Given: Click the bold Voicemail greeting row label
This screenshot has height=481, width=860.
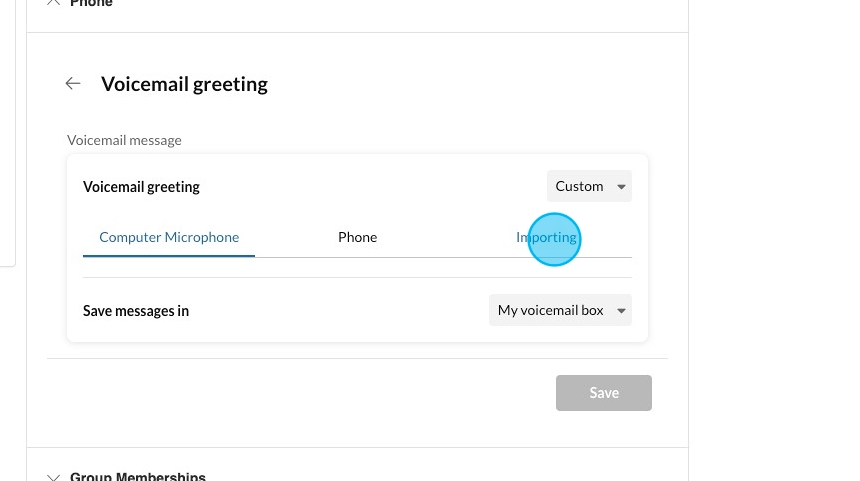Looking at the screenshot, I should 141,187.
